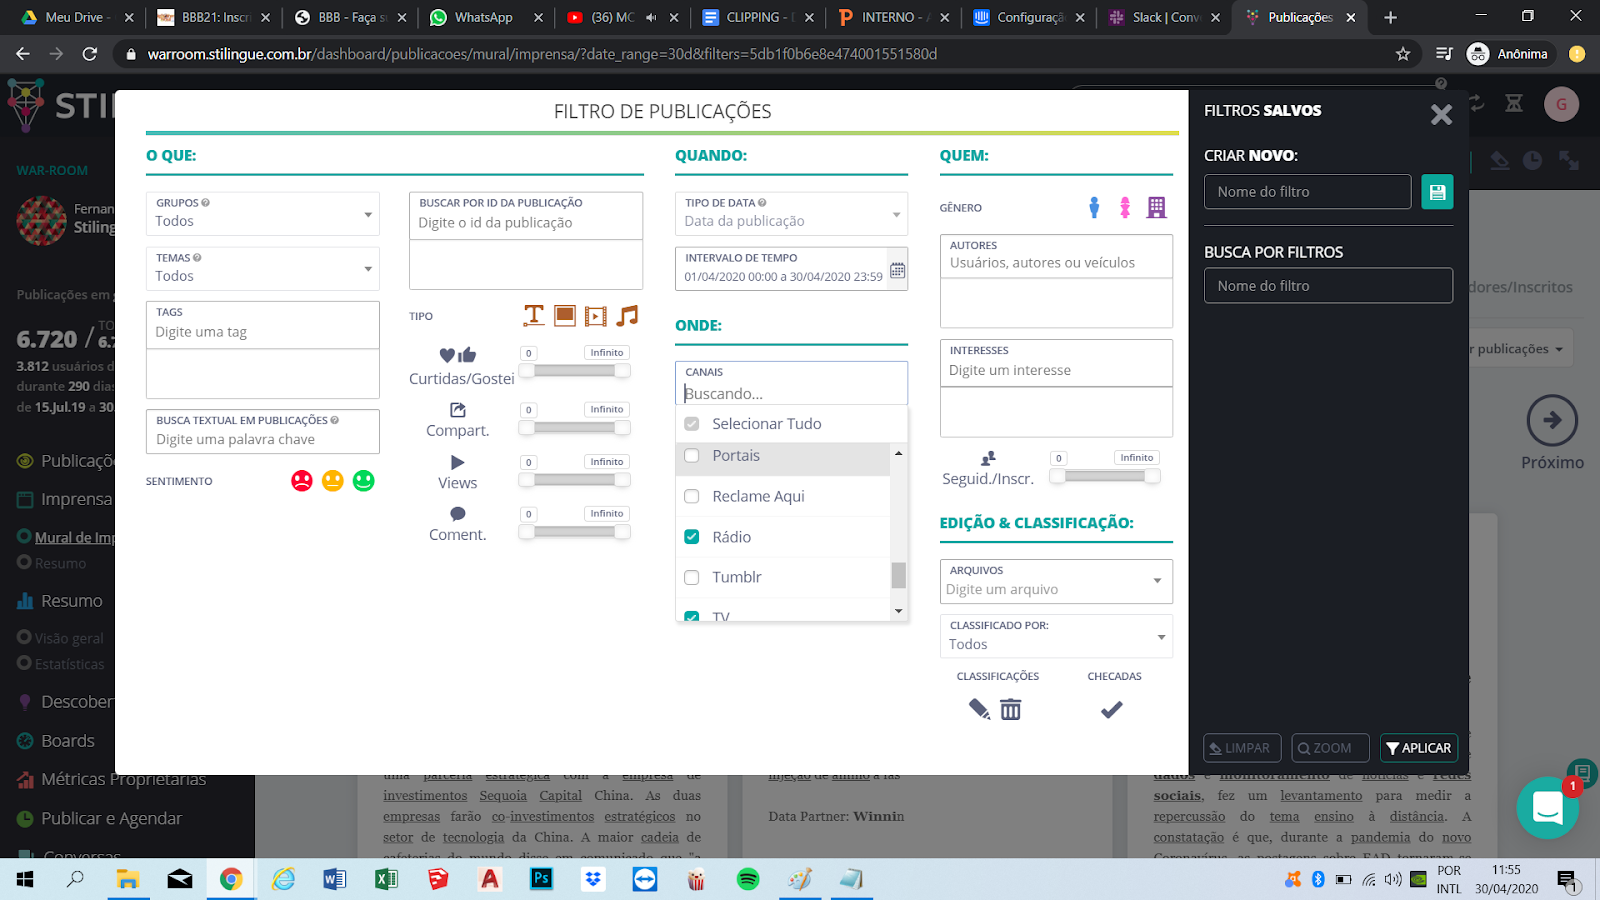
Task: Select the music note audio type icon
Action: point(627,316)
